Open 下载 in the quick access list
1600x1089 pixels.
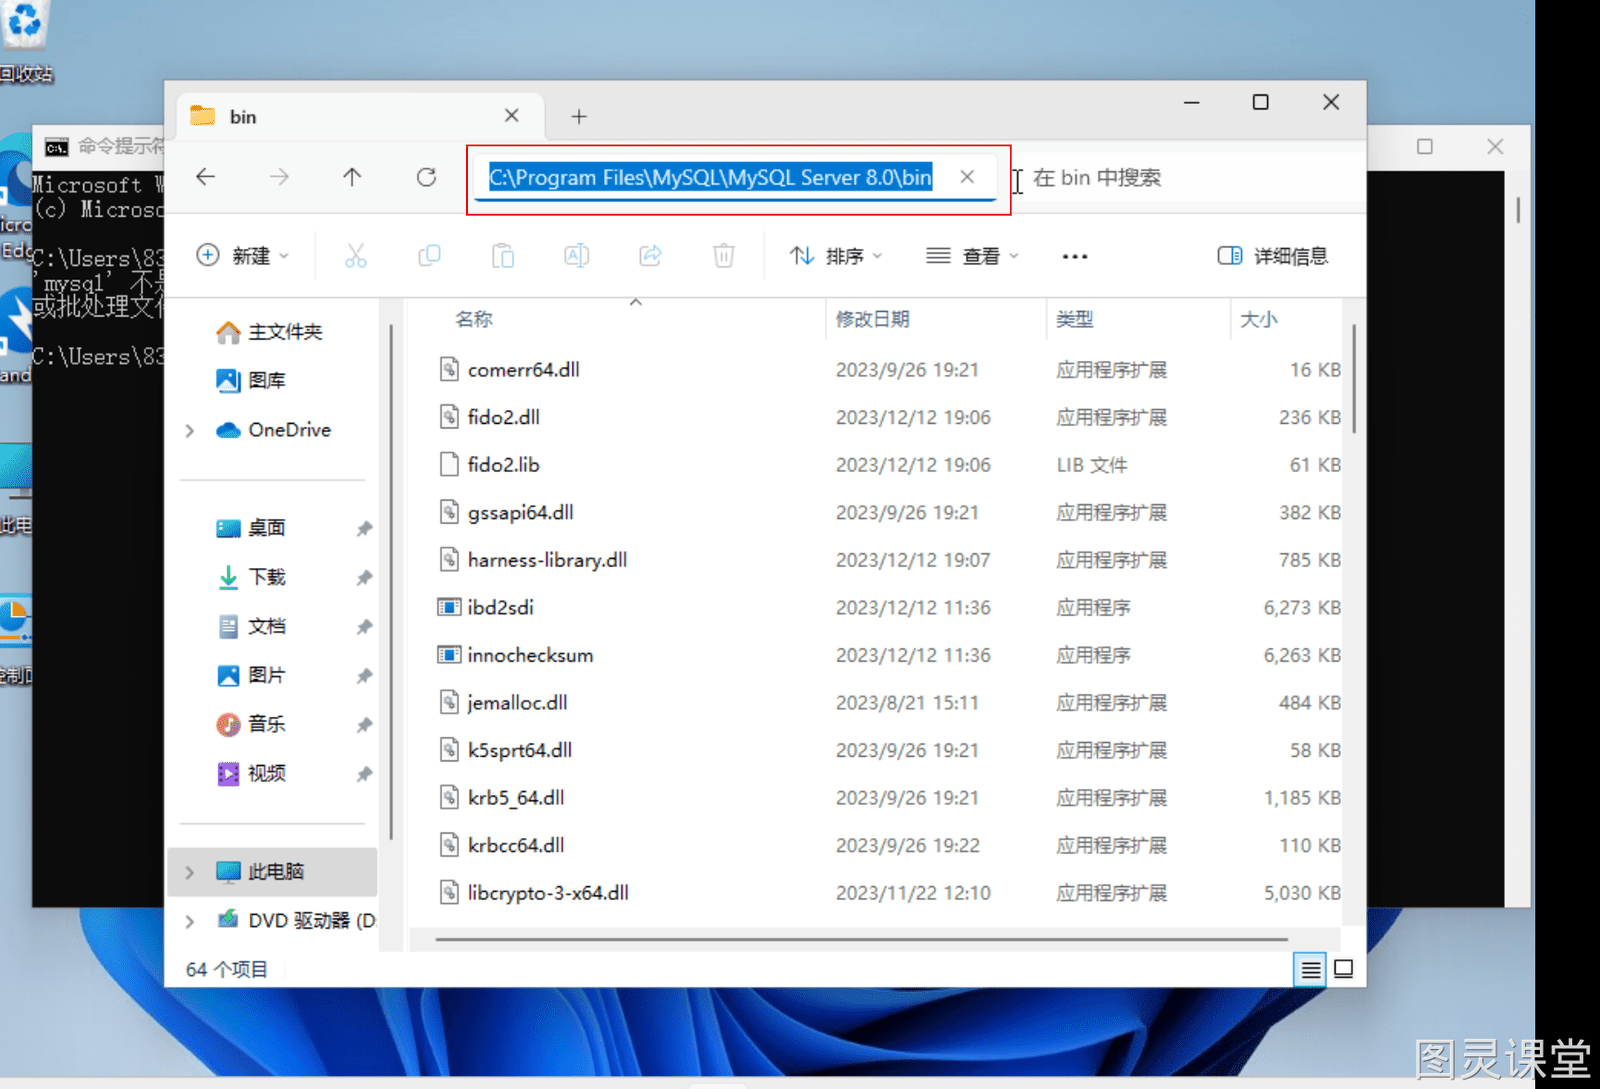tap(252, 577)
